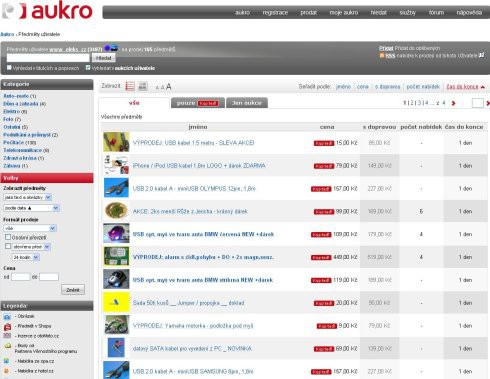Click the aukro logo

click(x=47, y=11)
